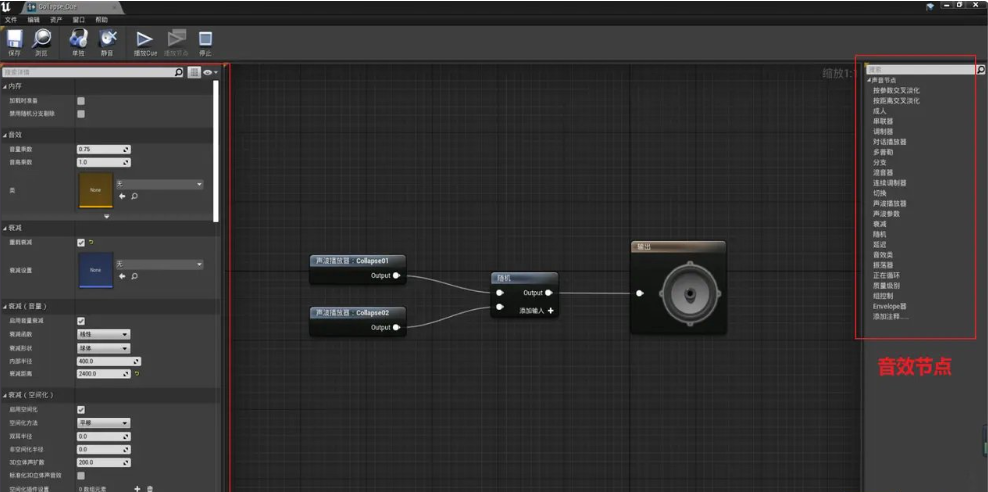Reset 衰减距离 value yellow arrow
The image size is (988, 492).
pyautogui.click(x=137, y=374)
